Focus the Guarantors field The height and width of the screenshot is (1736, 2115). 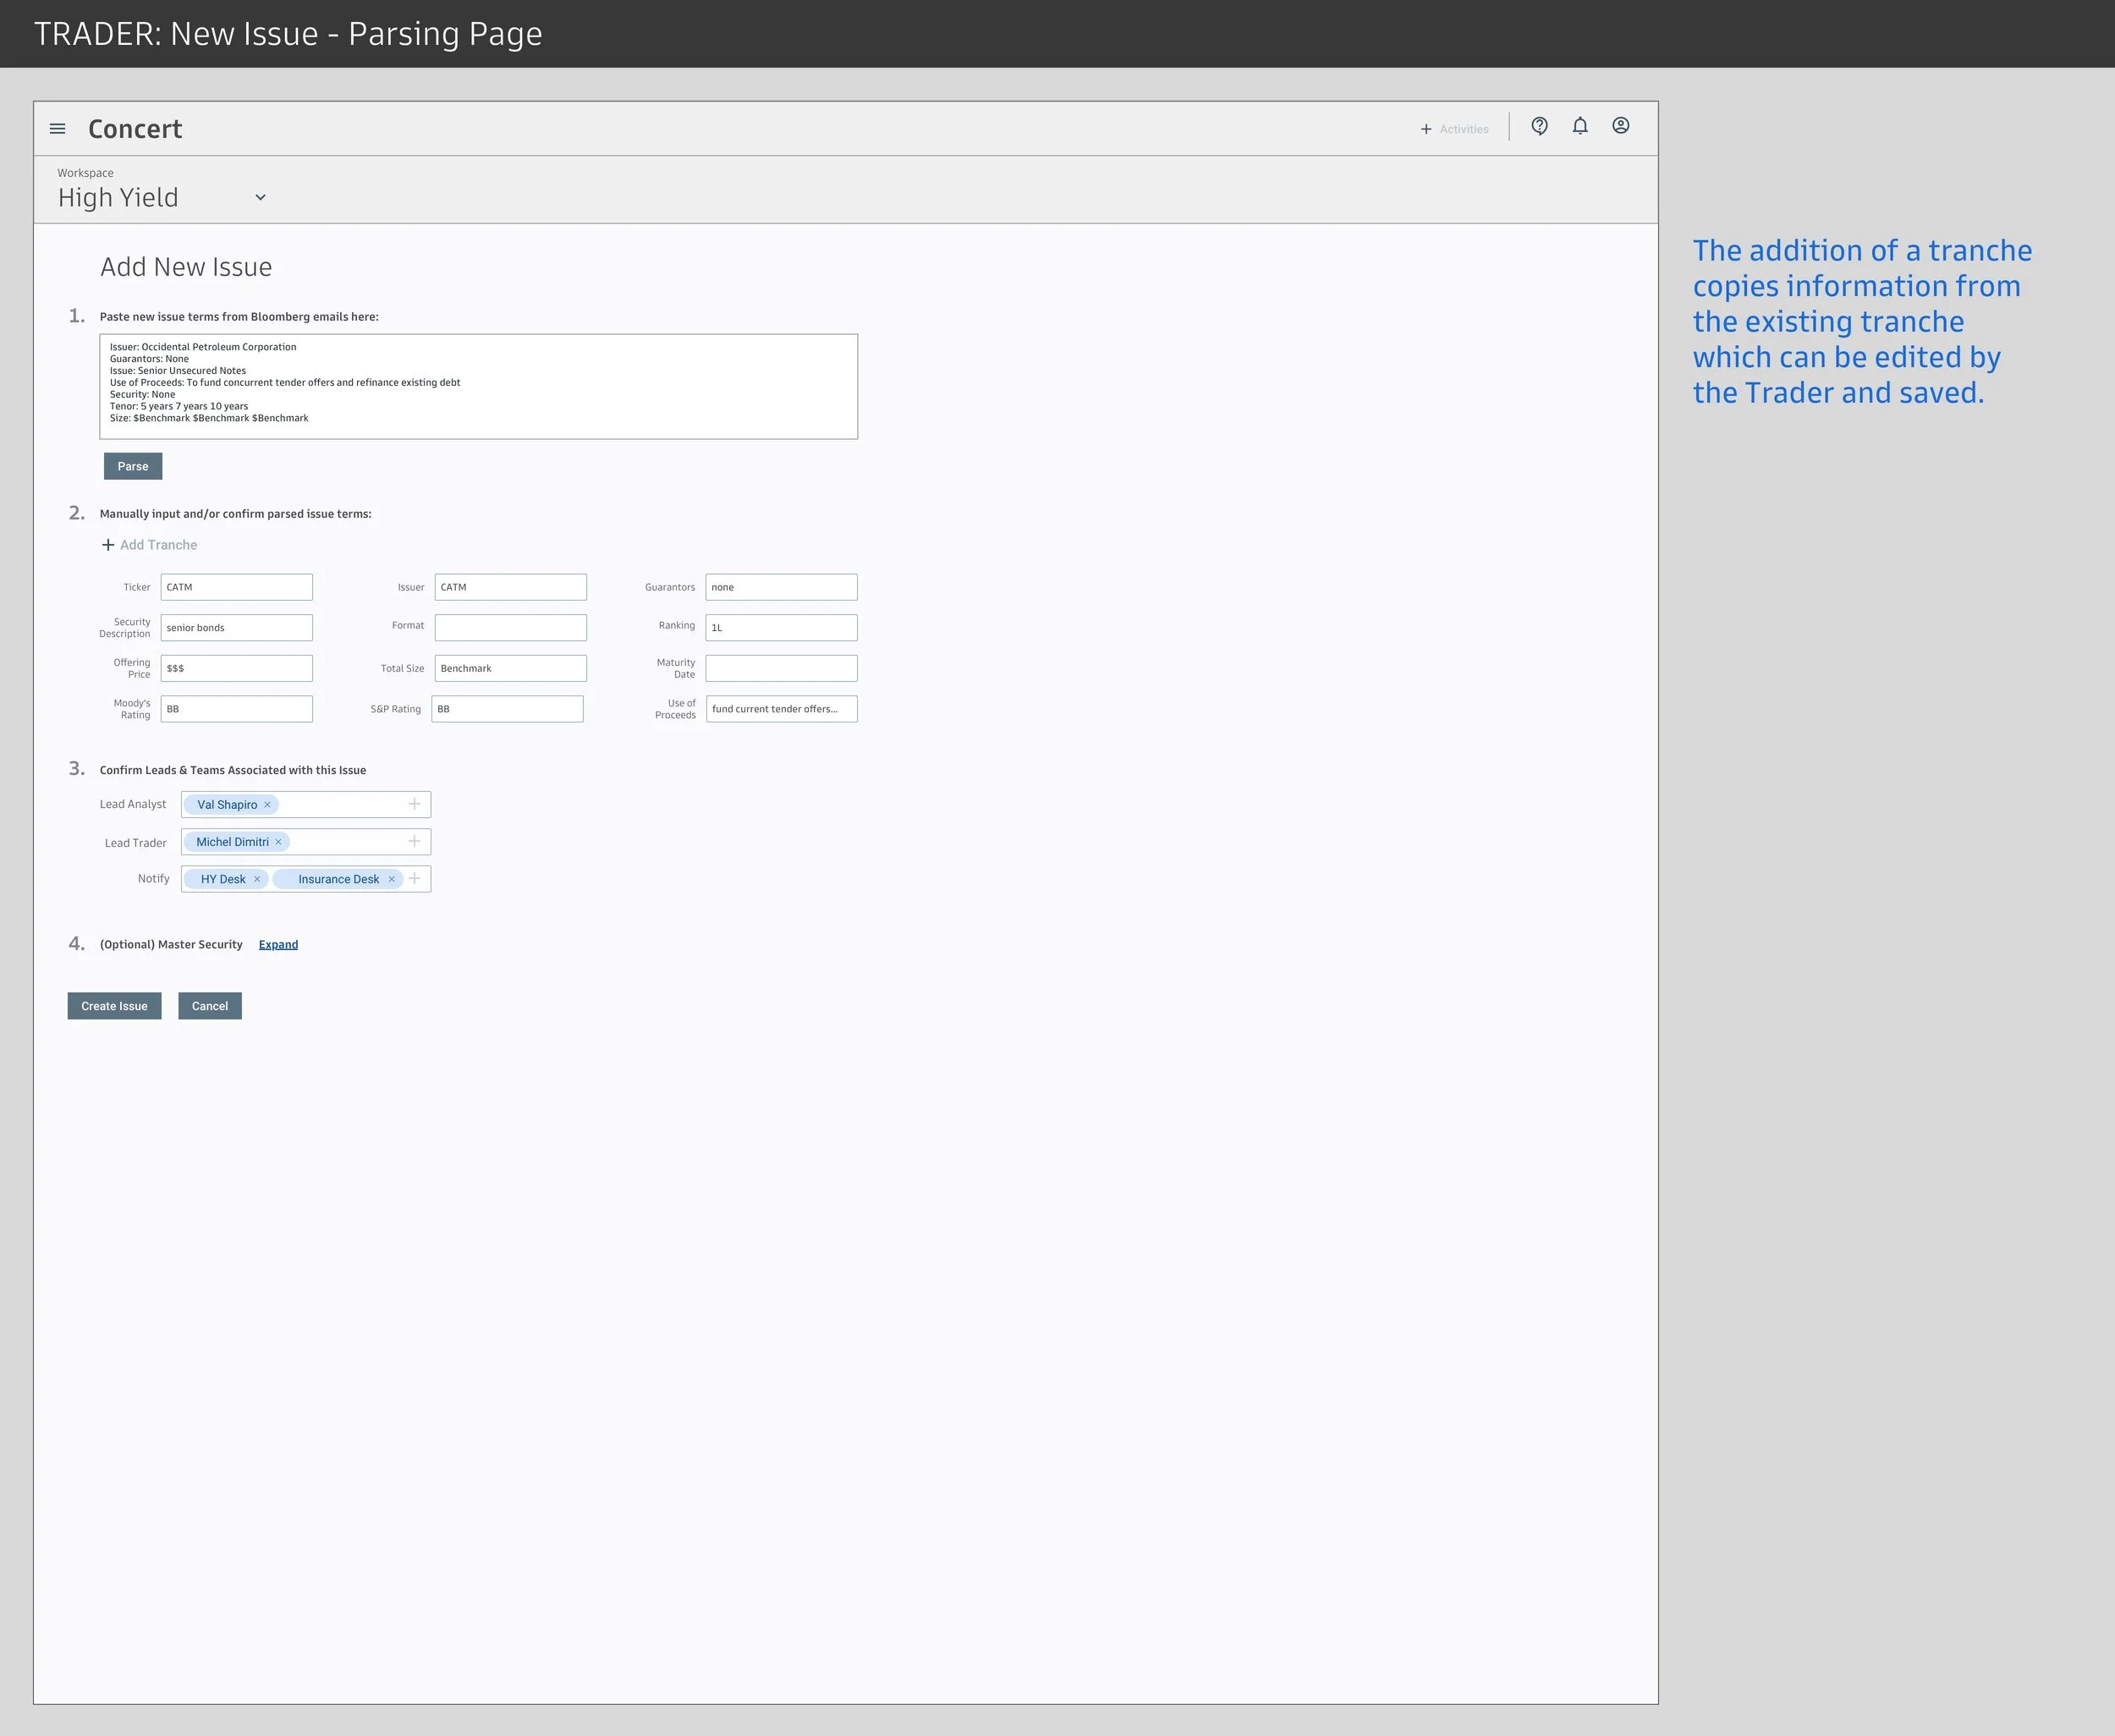pos(782,587)
